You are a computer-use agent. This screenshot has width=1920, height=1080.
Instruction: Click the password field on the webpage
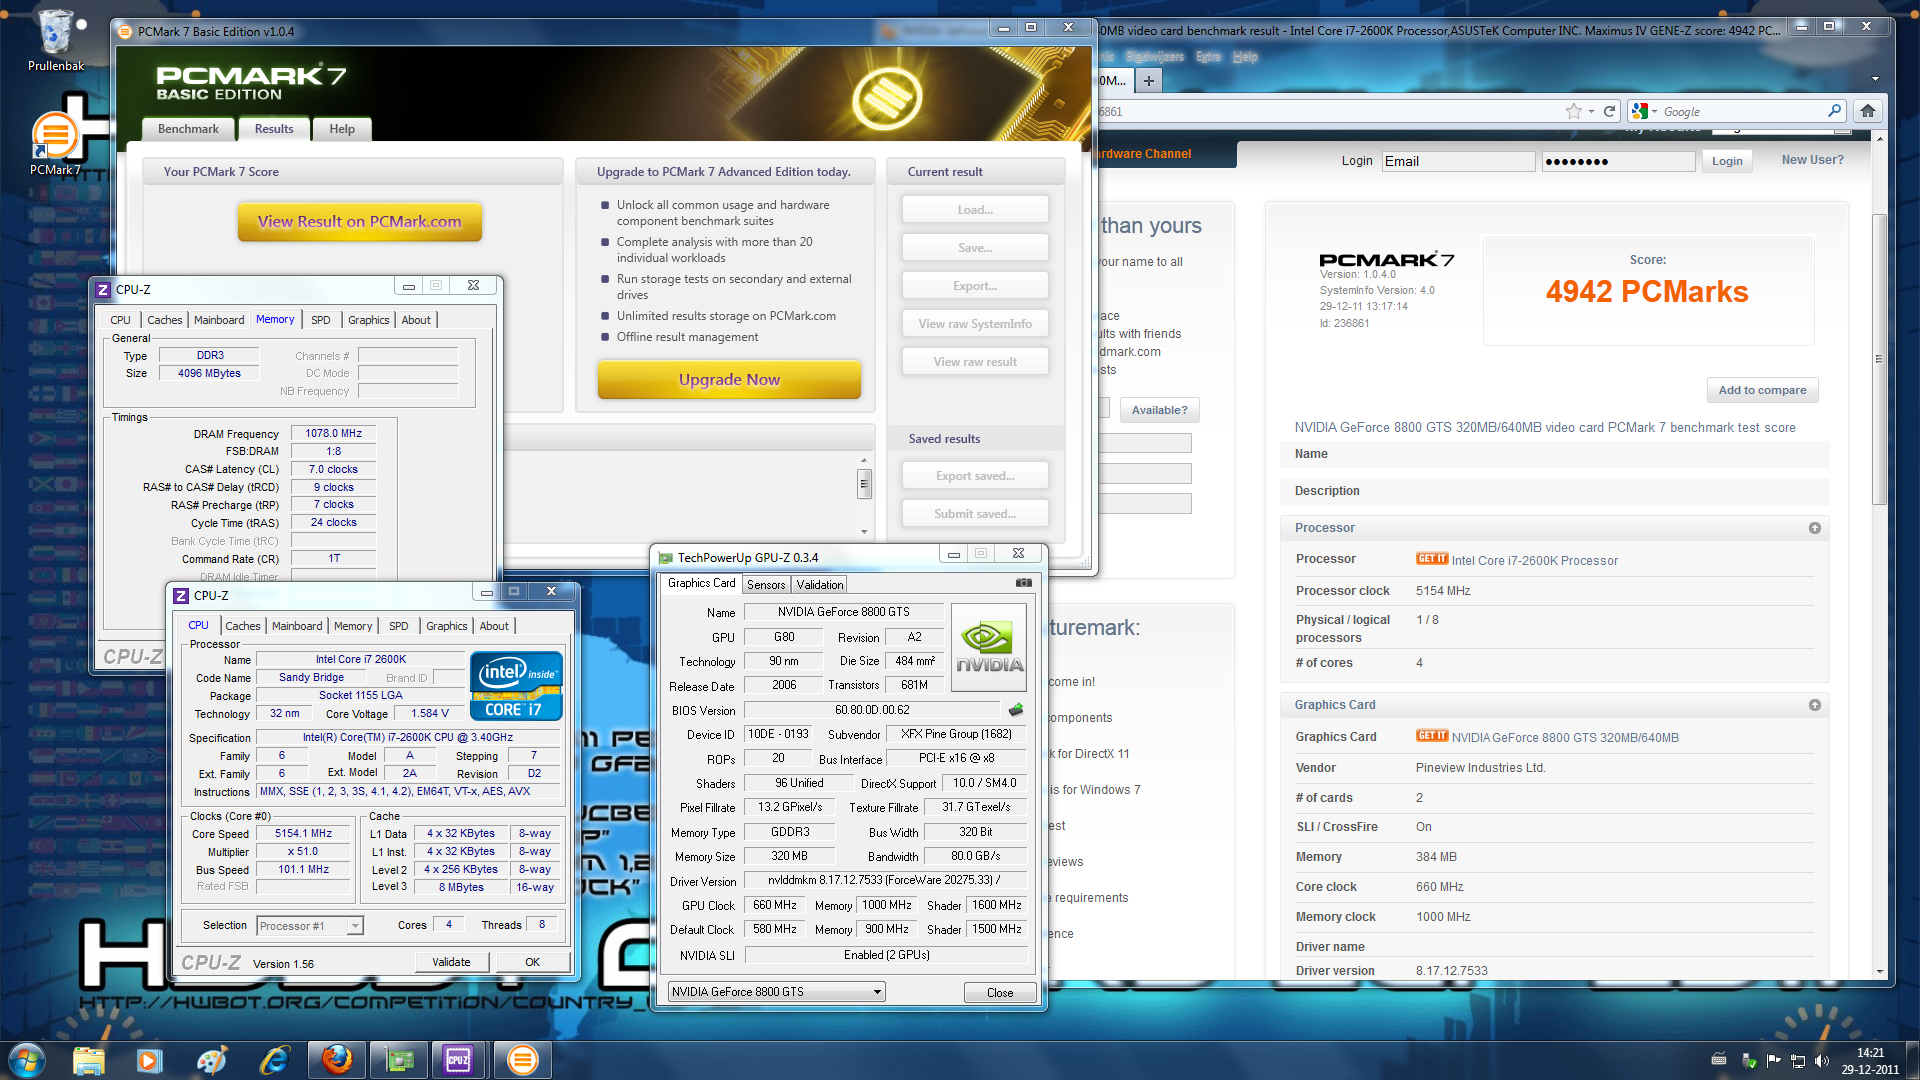pos(1618,161)
